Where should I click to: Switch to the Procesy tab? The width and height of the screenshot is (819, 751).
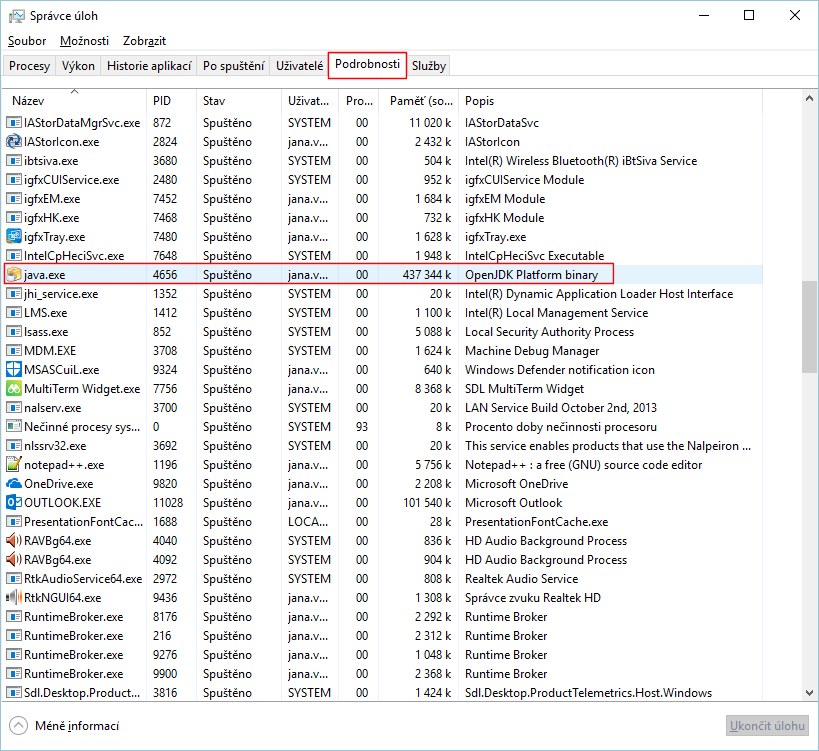coord(29,66)
